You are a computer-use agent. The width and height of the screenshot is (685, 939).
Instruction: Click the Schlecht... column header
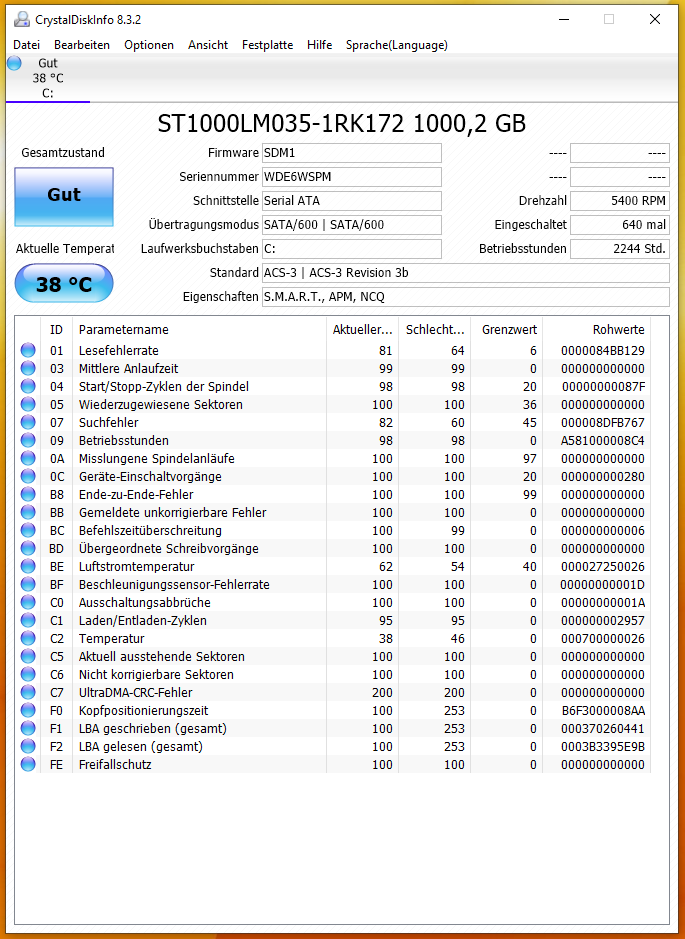coord(435,329)
